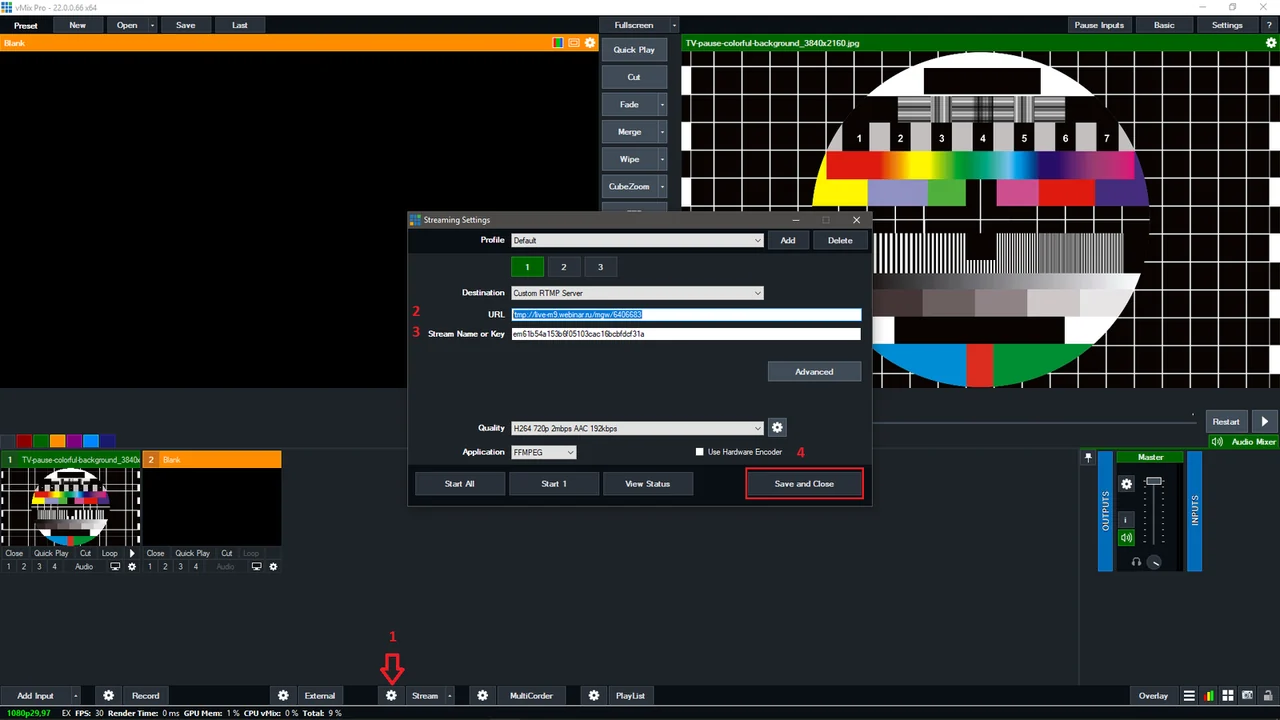The width and height of the screenshot is (1280, 720).
Task: Switch to grid layout icon
Action: pos(1228,696)
